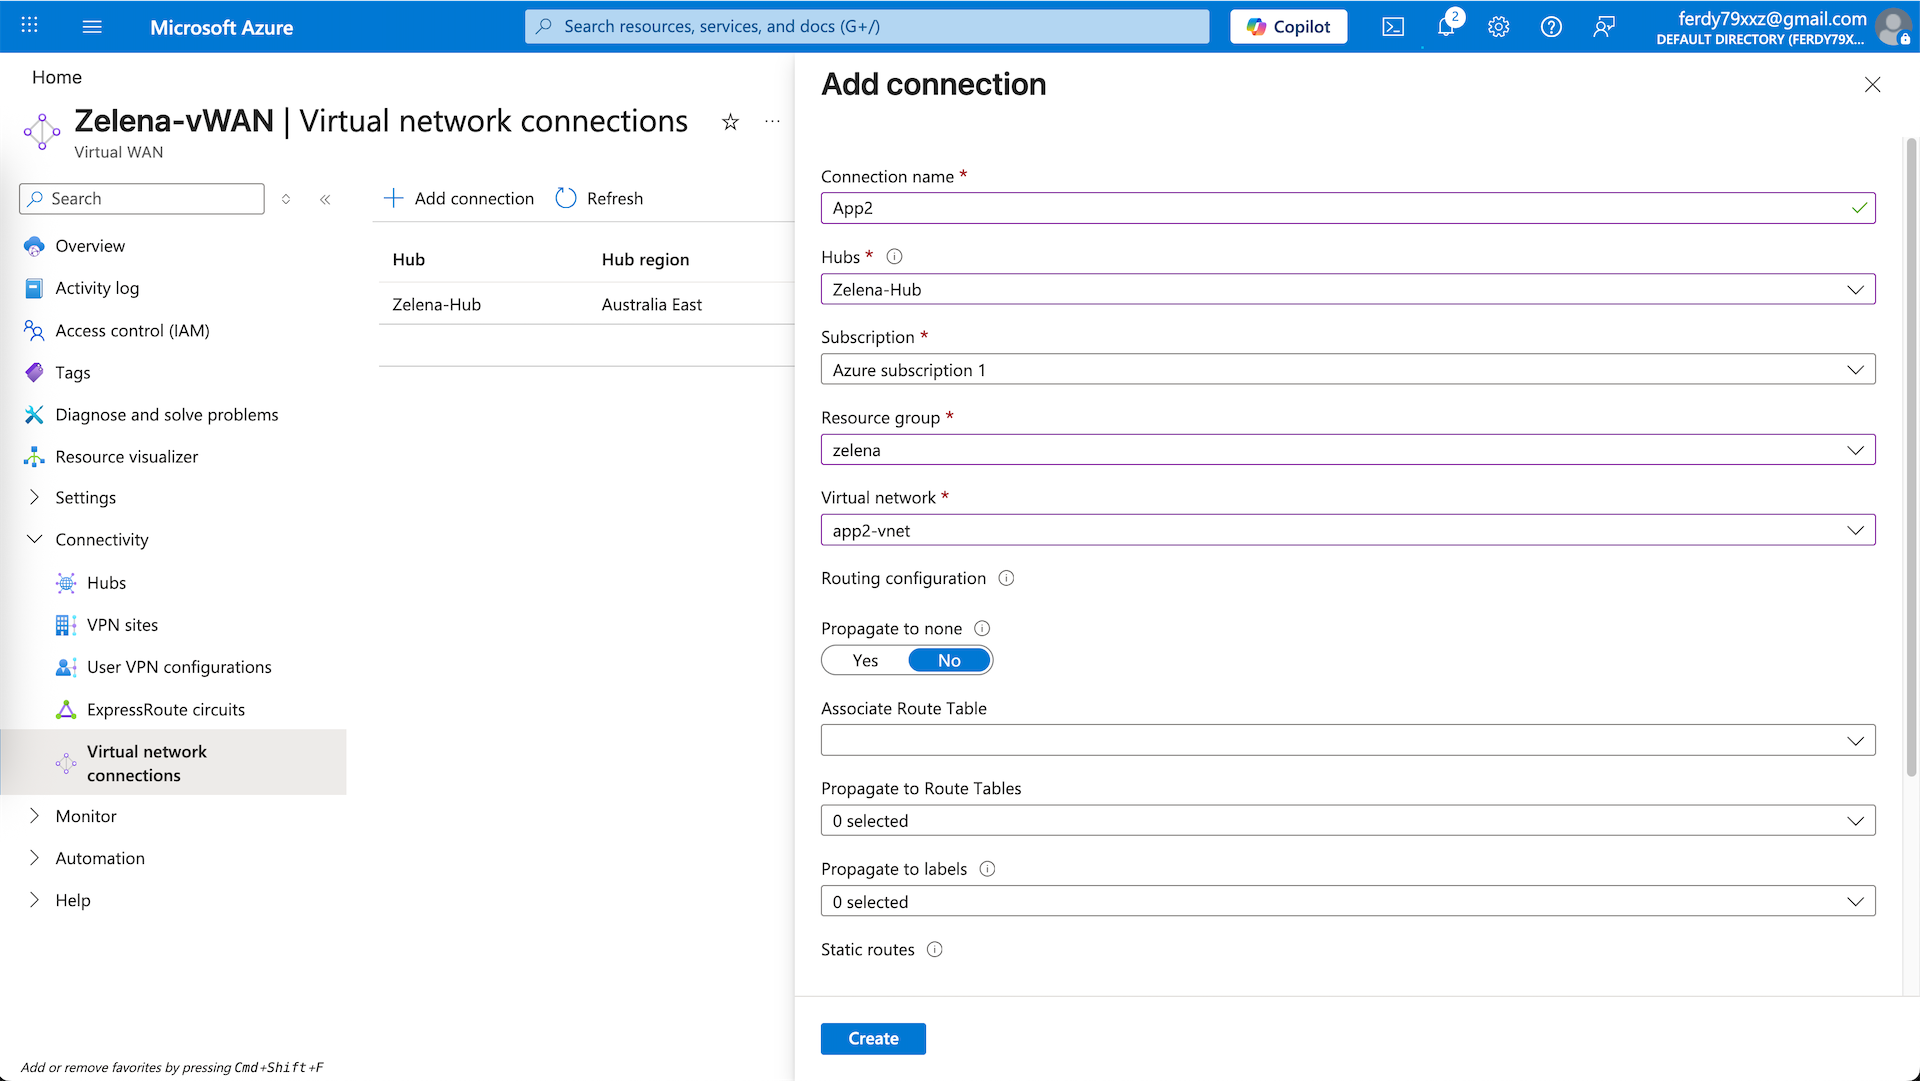The width and height of the screenshot is (1920, 1081).
Task: Set Propagate to none to Yes
Action: 865,660
